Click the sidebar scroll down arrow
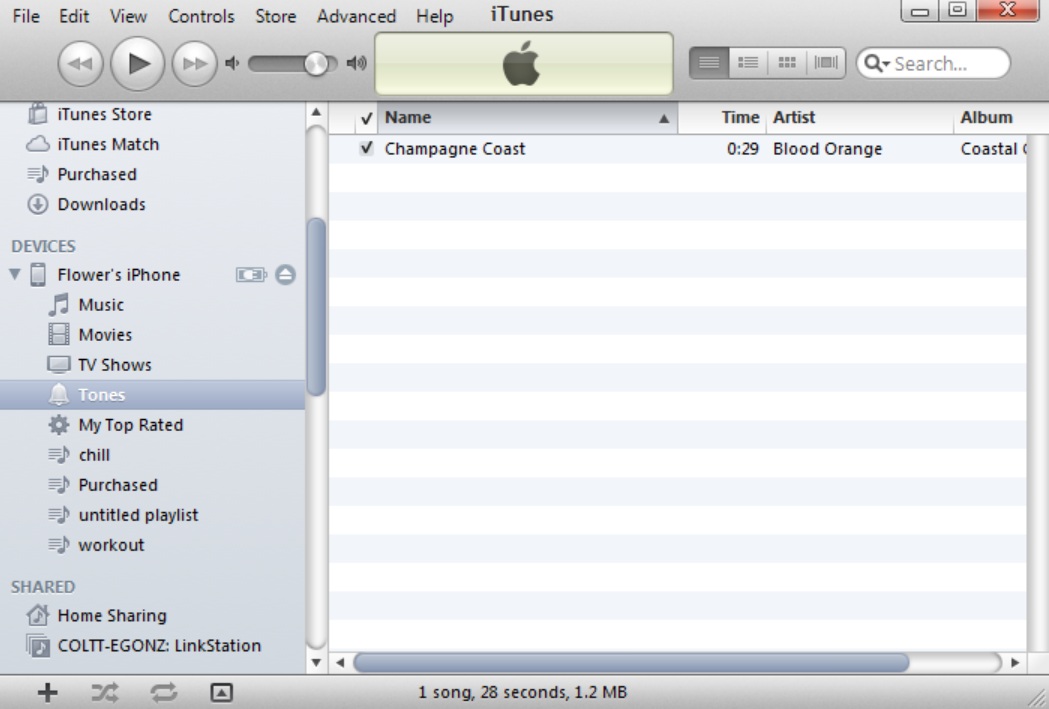Image resolution: width=1049 pixels, height=709 pixels. click(316, 662)
